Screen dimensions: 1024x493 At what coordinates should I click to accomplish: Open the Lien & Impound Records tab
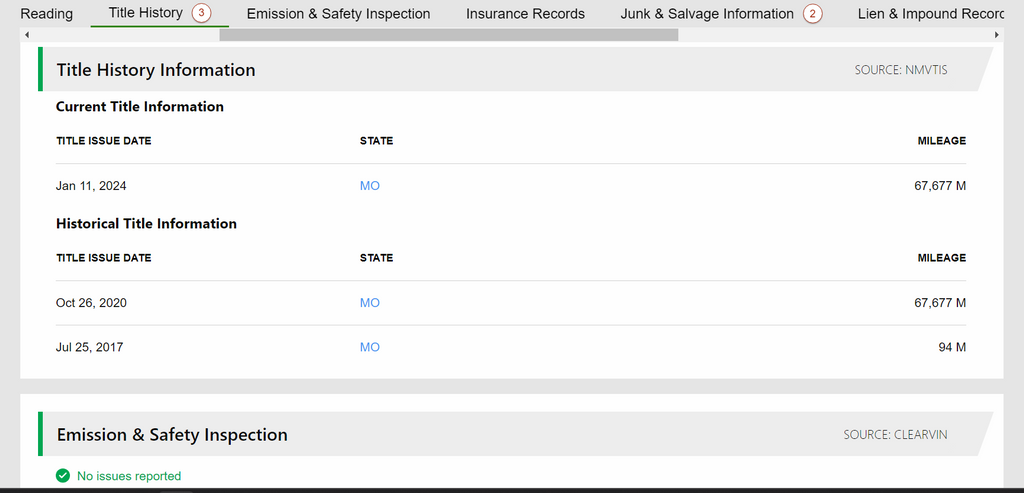[x=932, y=14]
